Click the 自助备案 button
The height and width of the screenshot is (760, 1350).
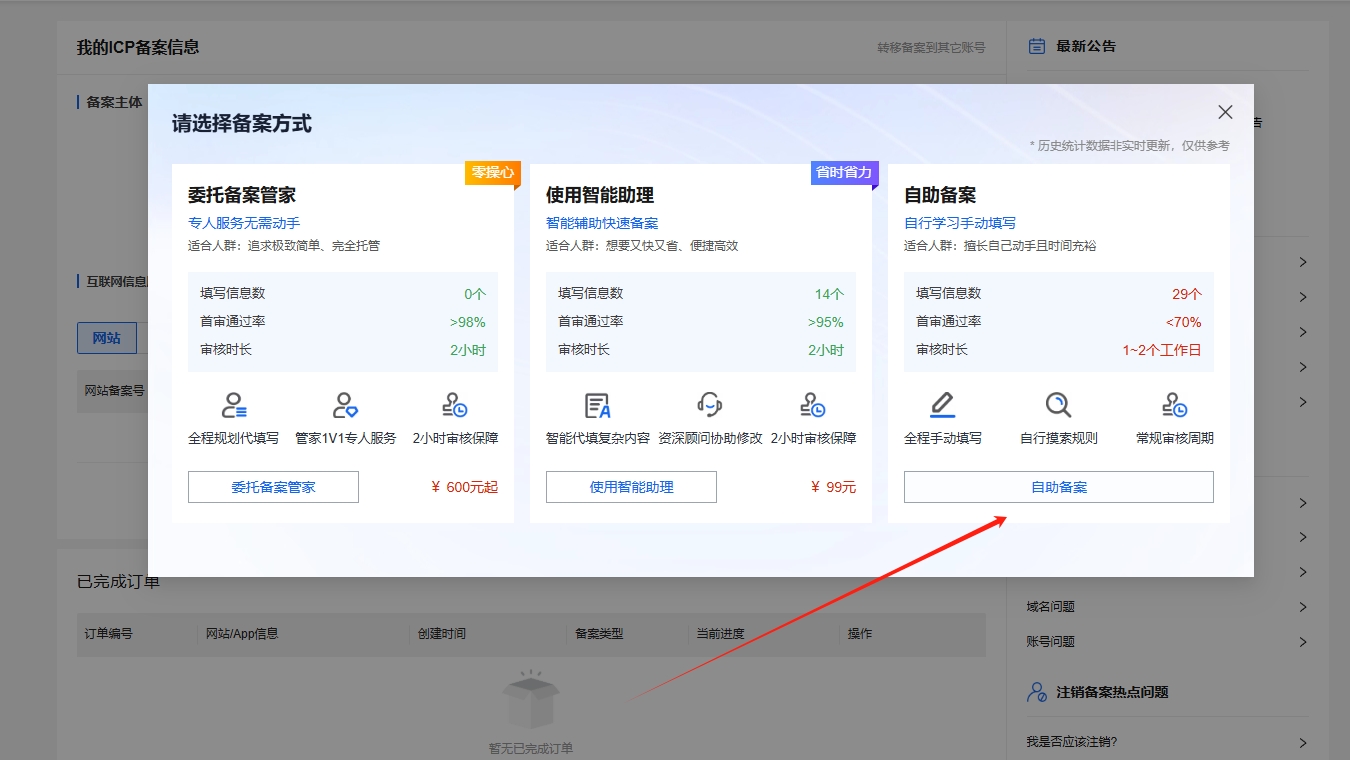point(1058,487)
